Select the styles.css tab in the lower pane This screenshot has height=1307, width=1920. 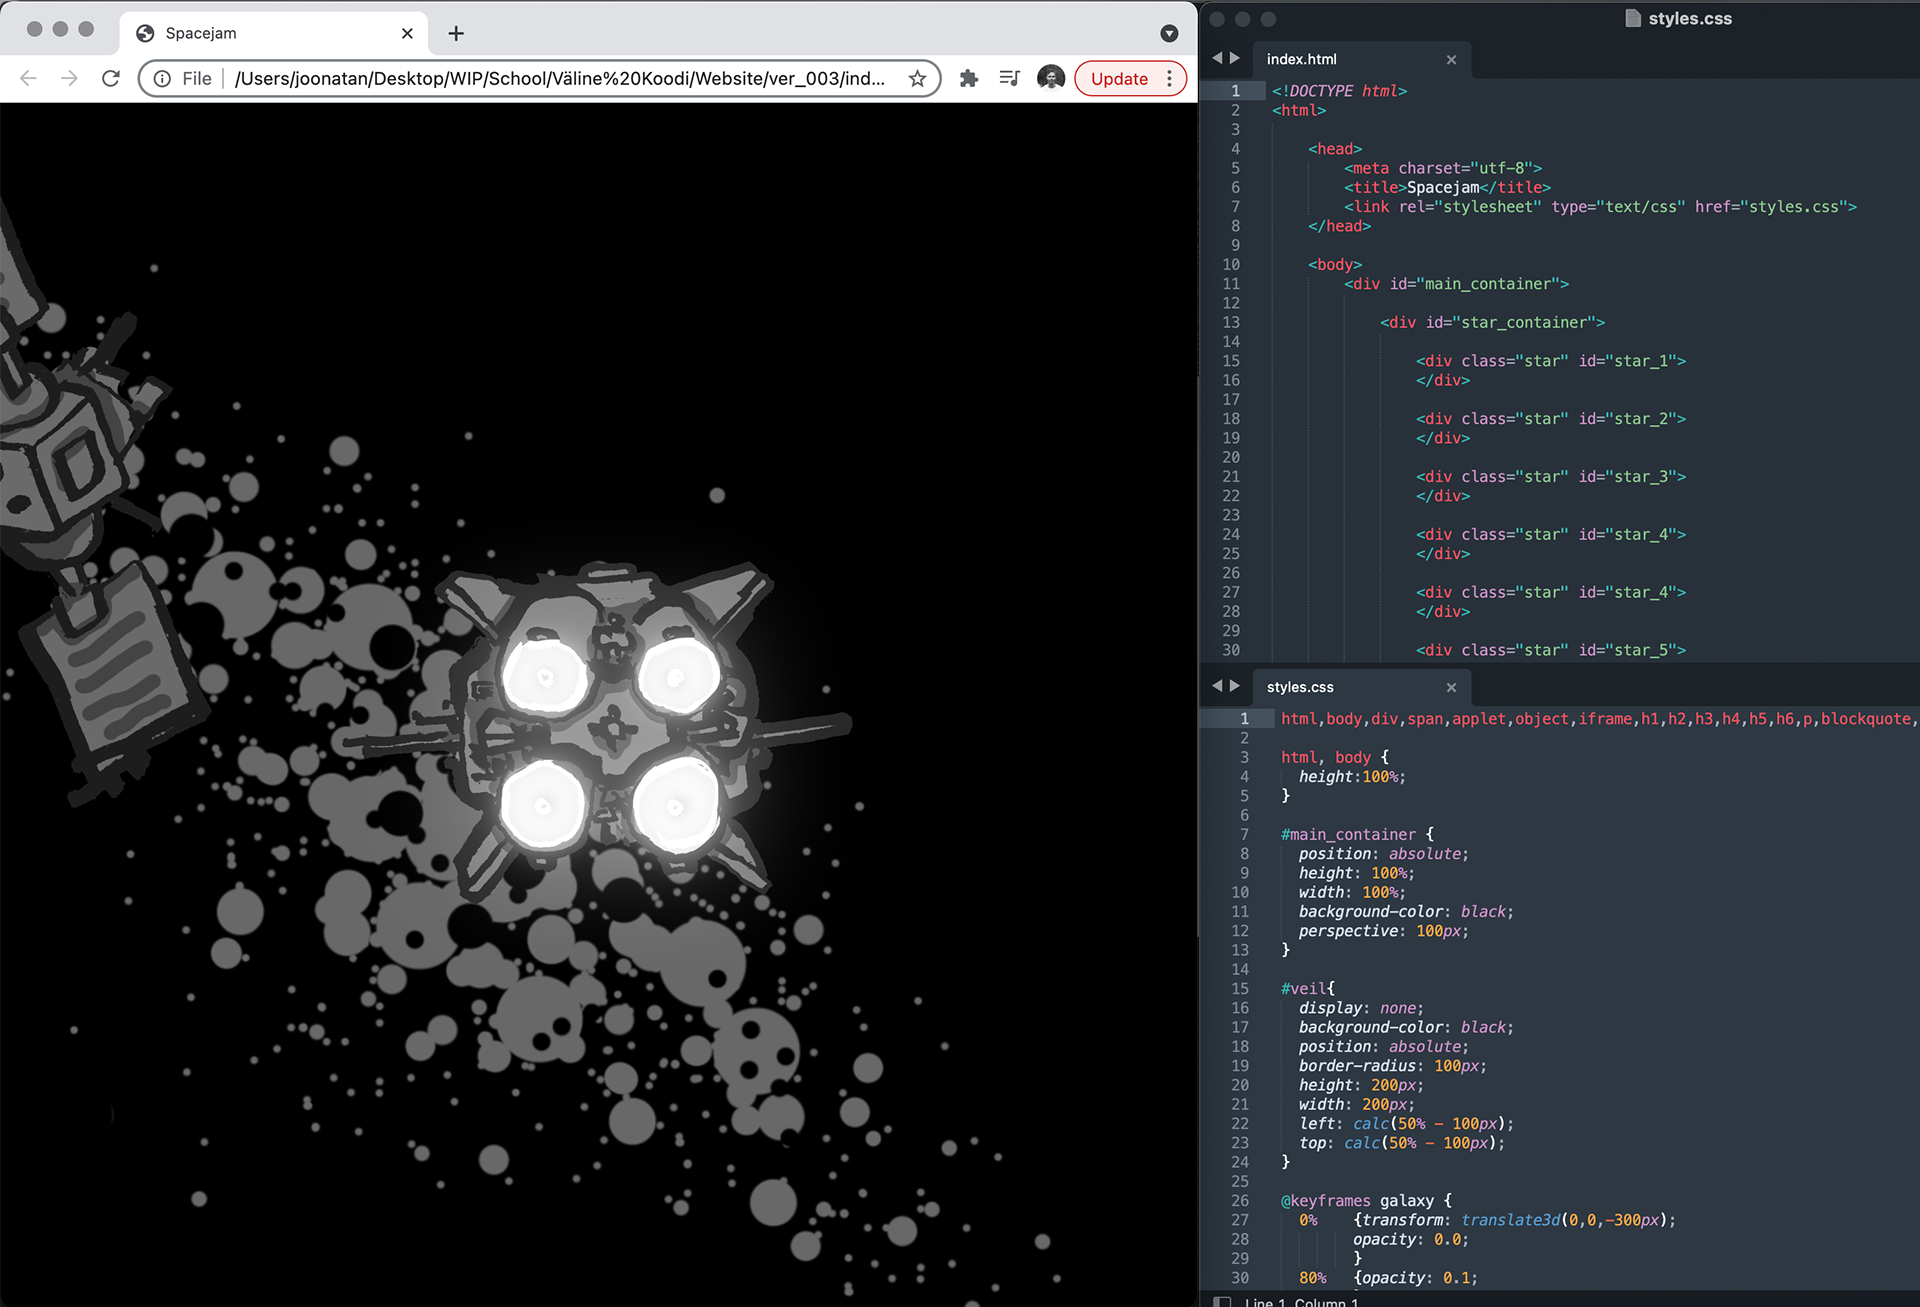pos(1300,687)
